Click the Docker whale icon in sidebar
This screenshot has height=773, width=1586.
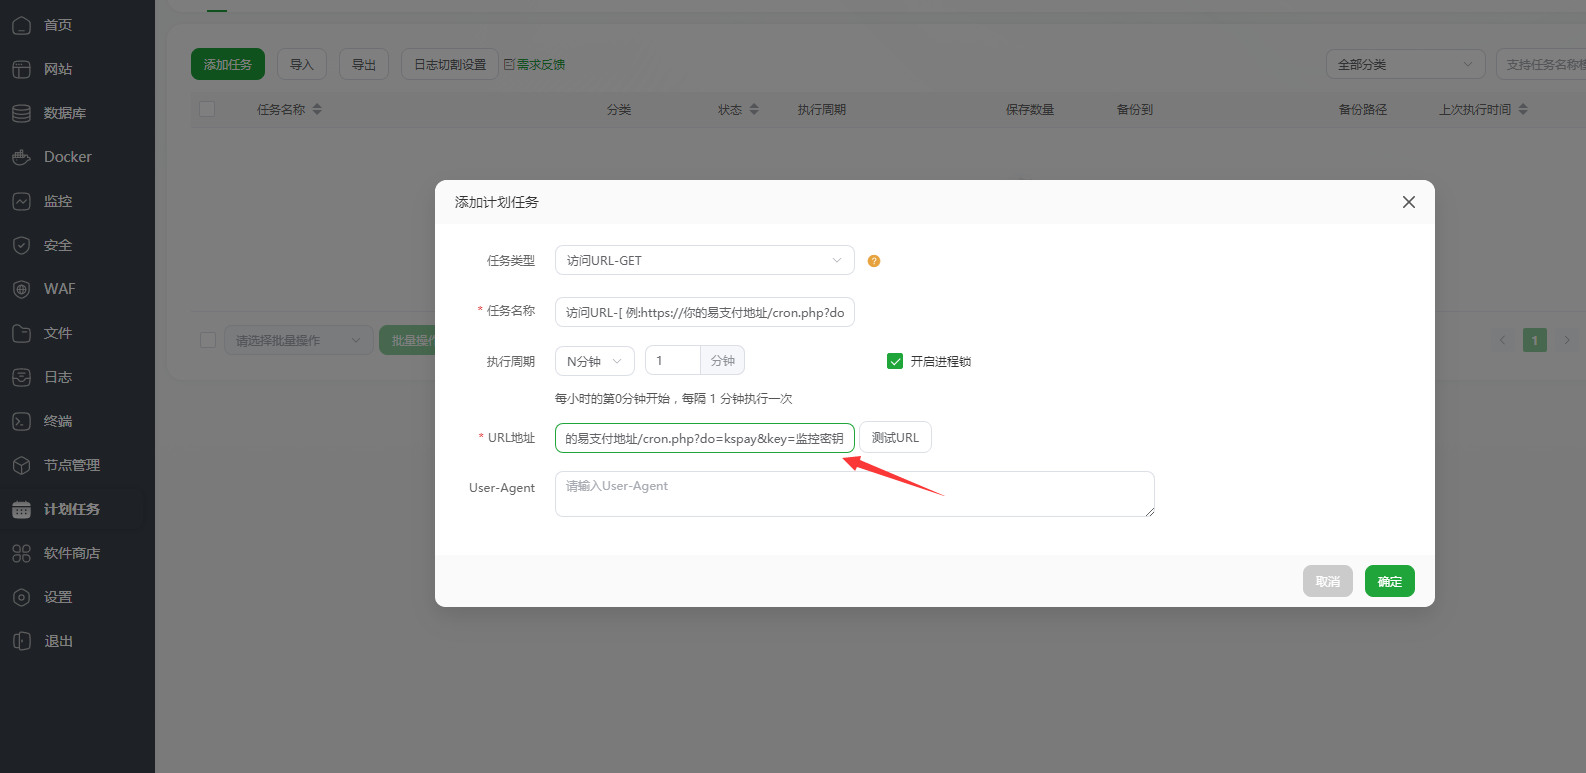21,157
